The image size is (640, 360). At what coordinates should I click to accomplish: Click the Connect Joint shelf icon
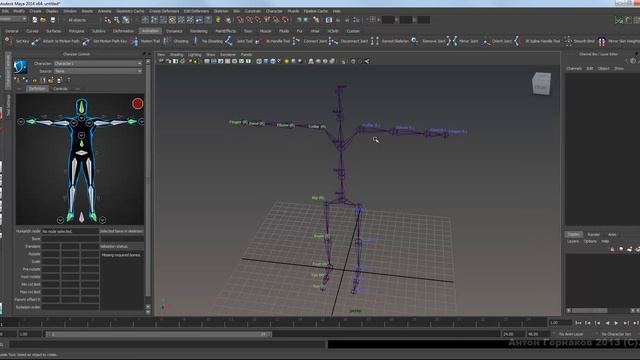297,41
